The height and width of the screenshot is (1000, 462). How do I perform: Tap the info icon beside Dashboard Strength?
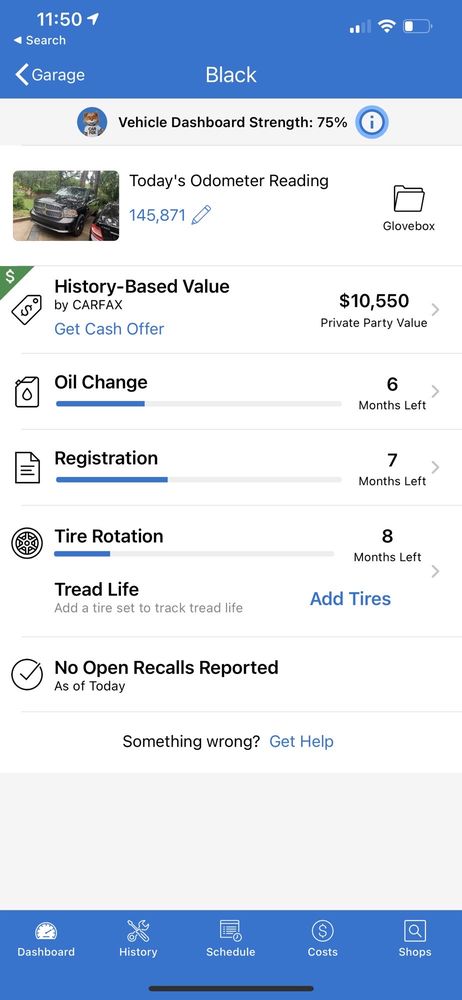click(371, 122)
